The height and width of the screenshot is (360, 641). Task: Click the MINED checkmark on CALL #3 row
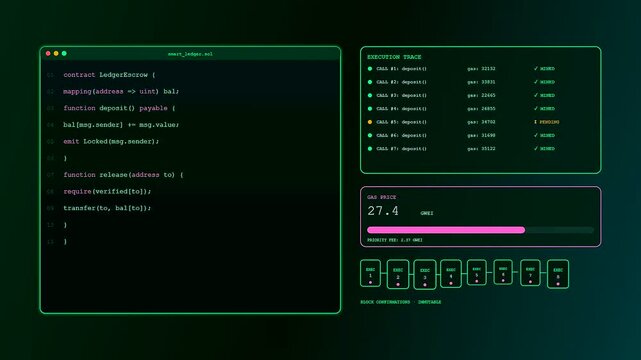pos(544,95)
